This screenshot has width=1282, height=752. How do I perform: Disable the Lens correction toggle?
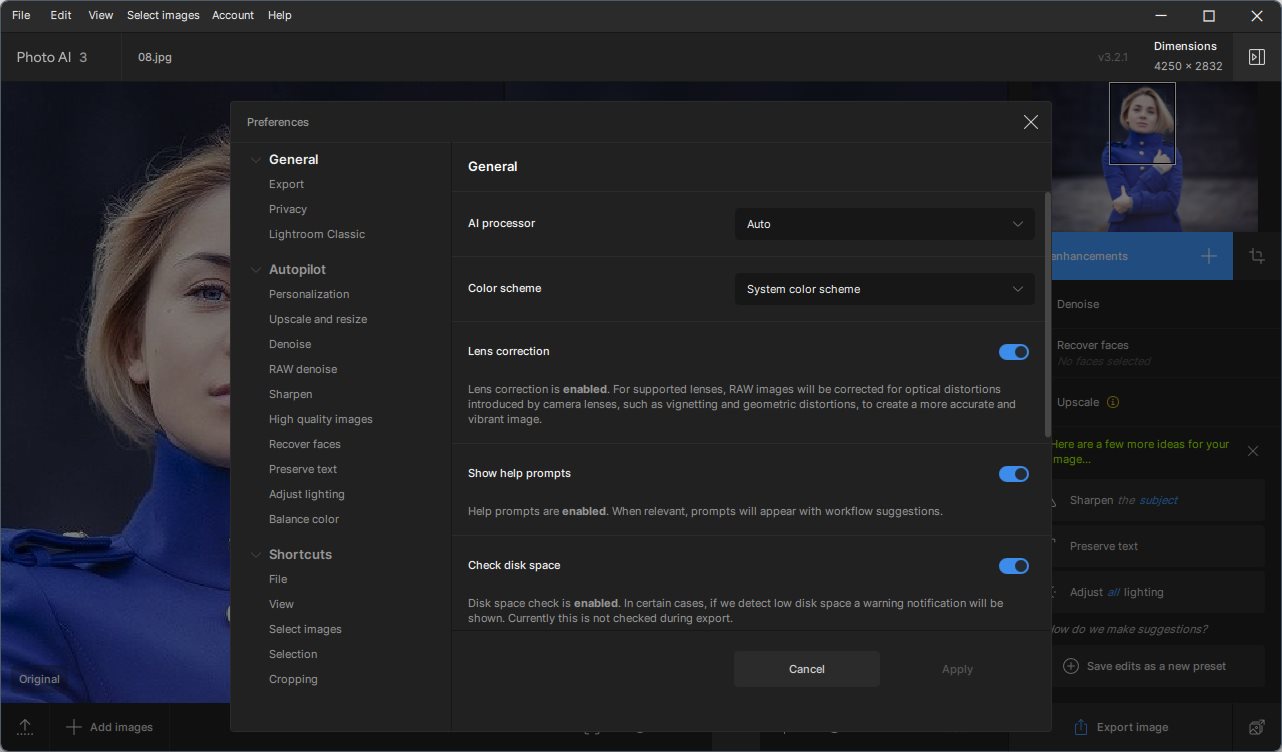(x=1013, y=352)
